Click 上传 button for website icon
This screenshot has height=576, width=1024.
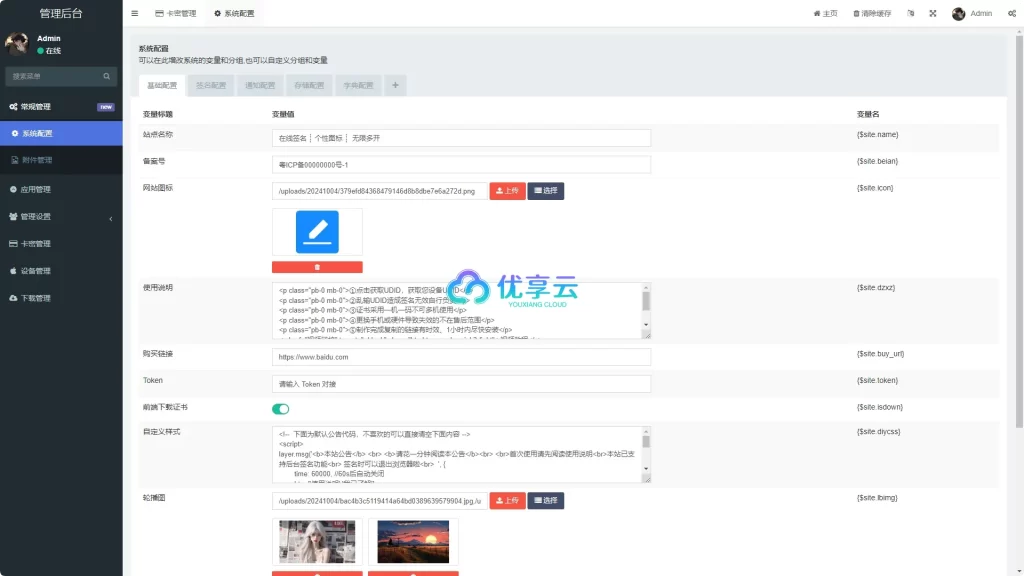tap(507, 191)
